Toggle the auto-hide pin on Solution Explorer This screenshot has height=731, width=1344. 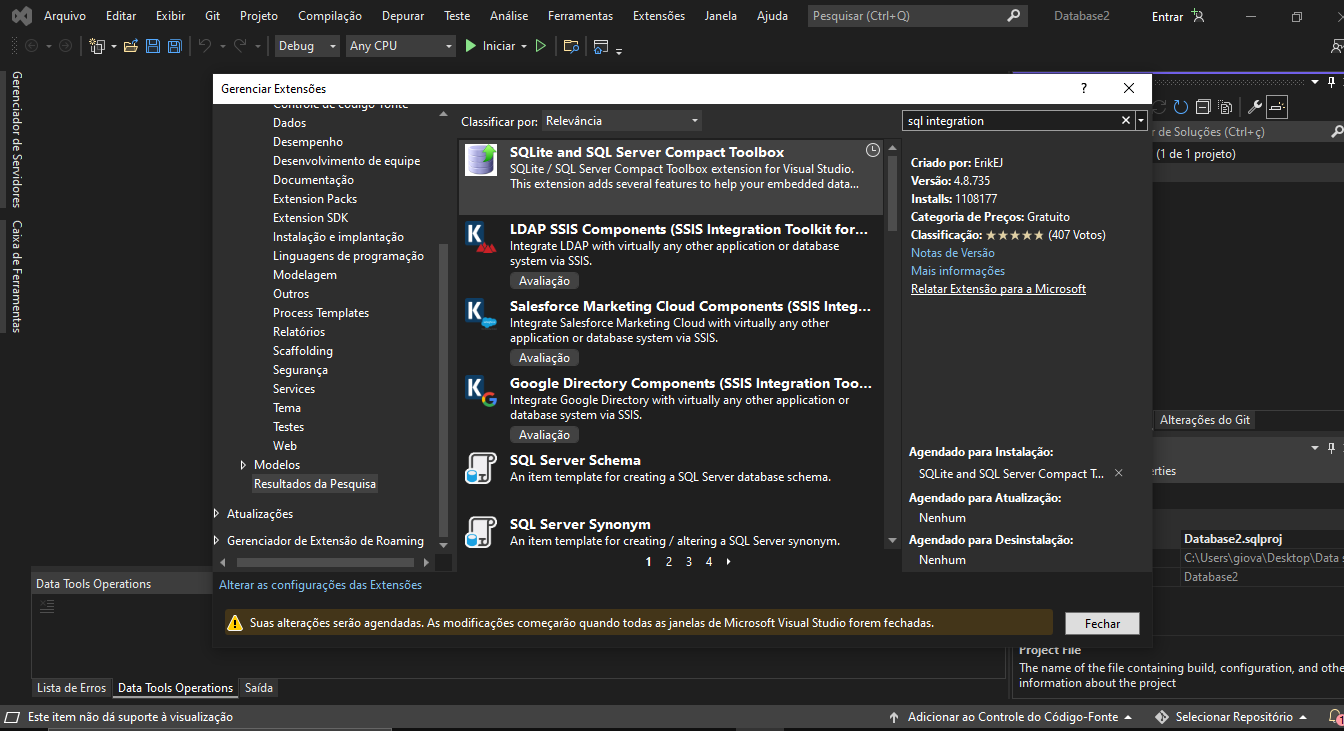click(1330, 83)
